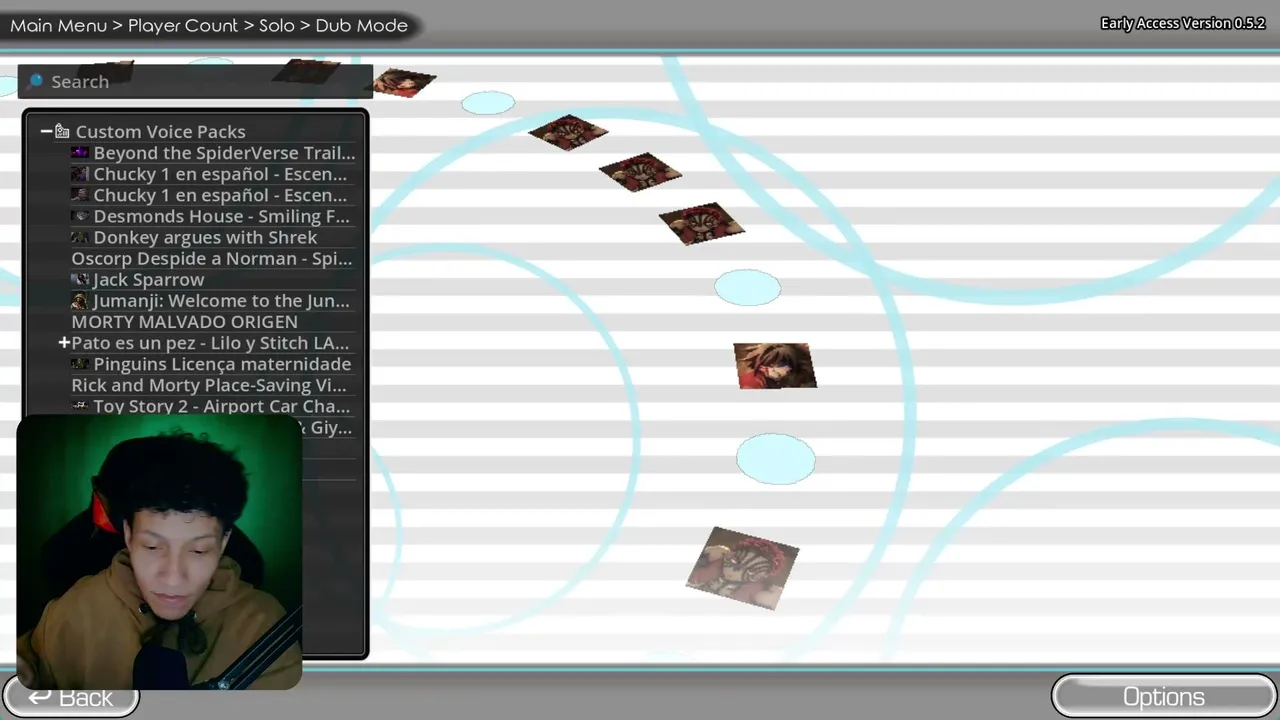The height and width of the screenshot is (720, 1280).
Task: Select the Oscorp Despide a Norman pack
Action: (x=212, y=259)
